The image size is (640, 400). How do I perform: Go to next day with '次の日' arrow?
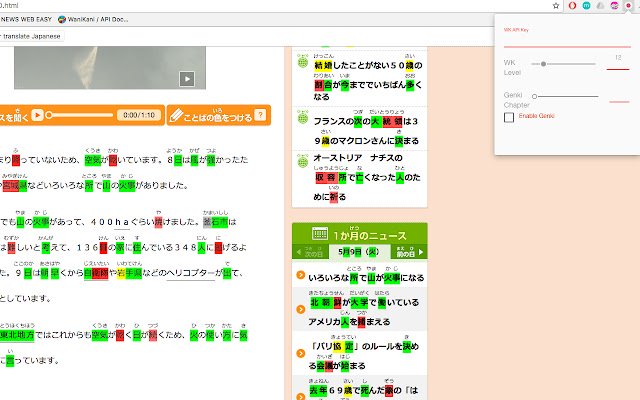point(310,252)
